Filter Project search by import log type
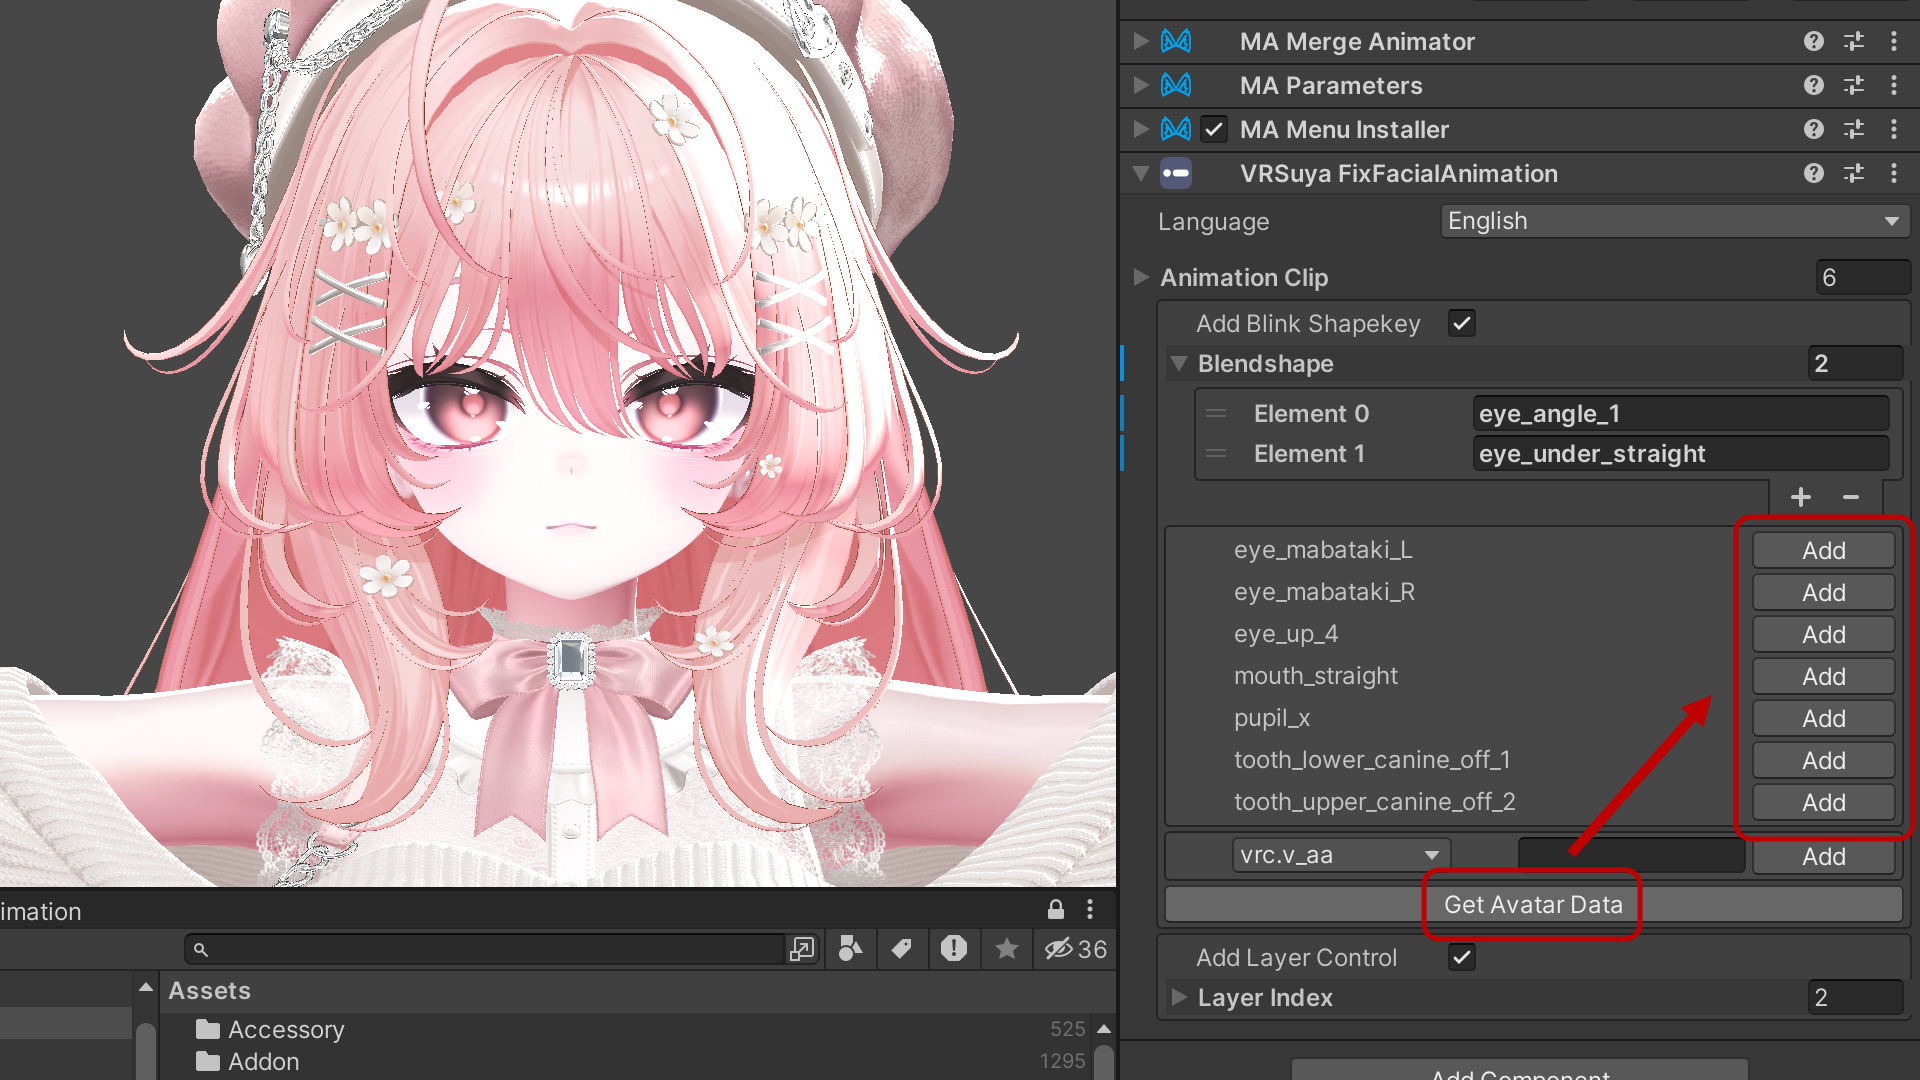 pyautogui.click(x=954, y=949)
